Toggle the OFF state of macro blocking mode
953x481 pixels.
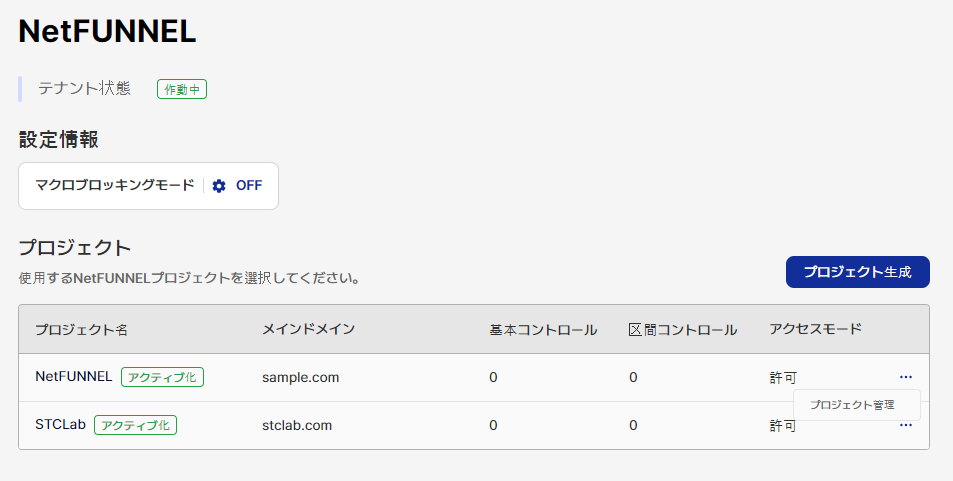click(249, 185)
